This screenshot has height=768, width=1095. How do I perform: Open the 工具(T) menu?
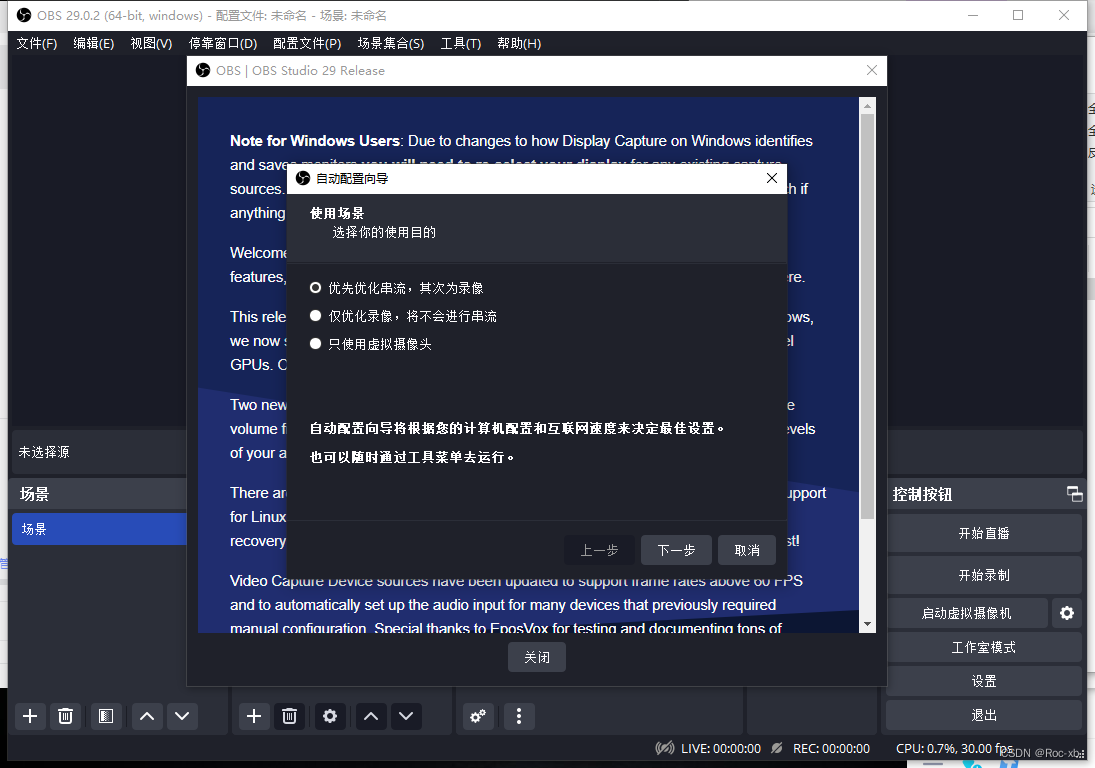click(460, 44)
